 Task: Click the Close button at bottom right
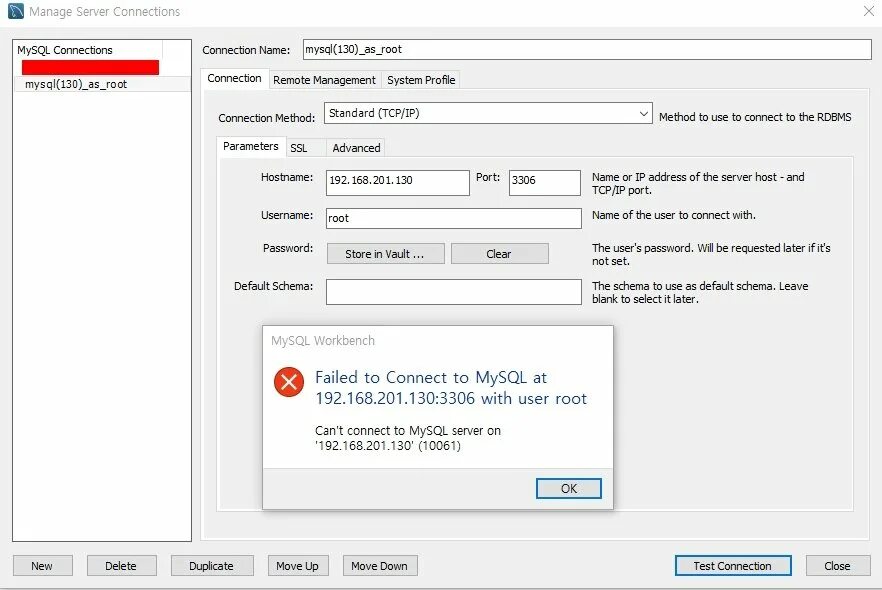(x=838, y=566)
